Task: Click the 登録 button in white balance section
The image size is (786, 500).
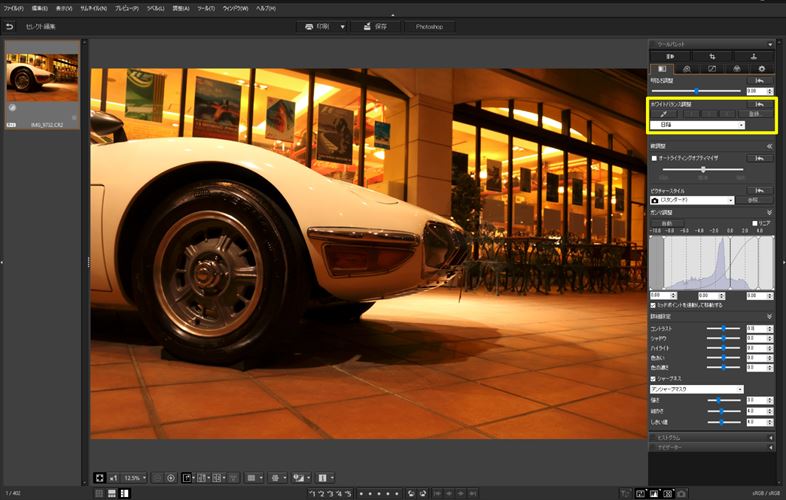Action: point(754,114)
